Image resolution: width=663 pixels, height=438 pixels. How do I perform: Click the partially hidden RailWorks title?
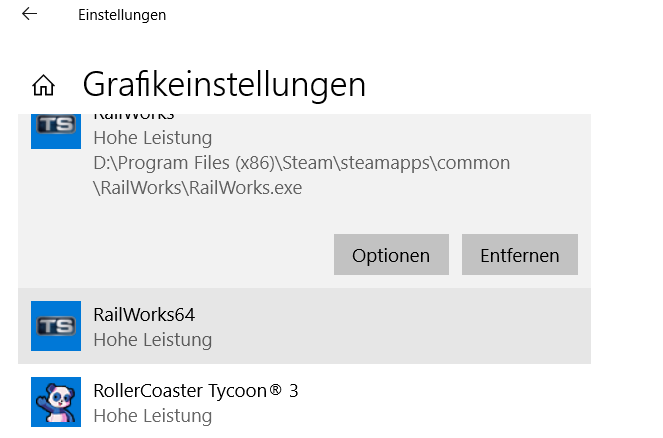[x=134, y=117]
